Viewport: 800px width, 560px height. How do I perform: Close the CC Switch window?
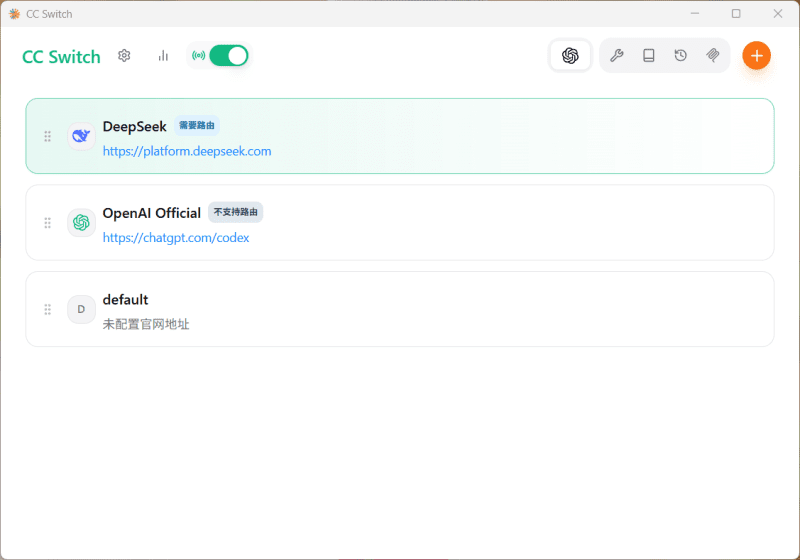[x=778, y=13]
